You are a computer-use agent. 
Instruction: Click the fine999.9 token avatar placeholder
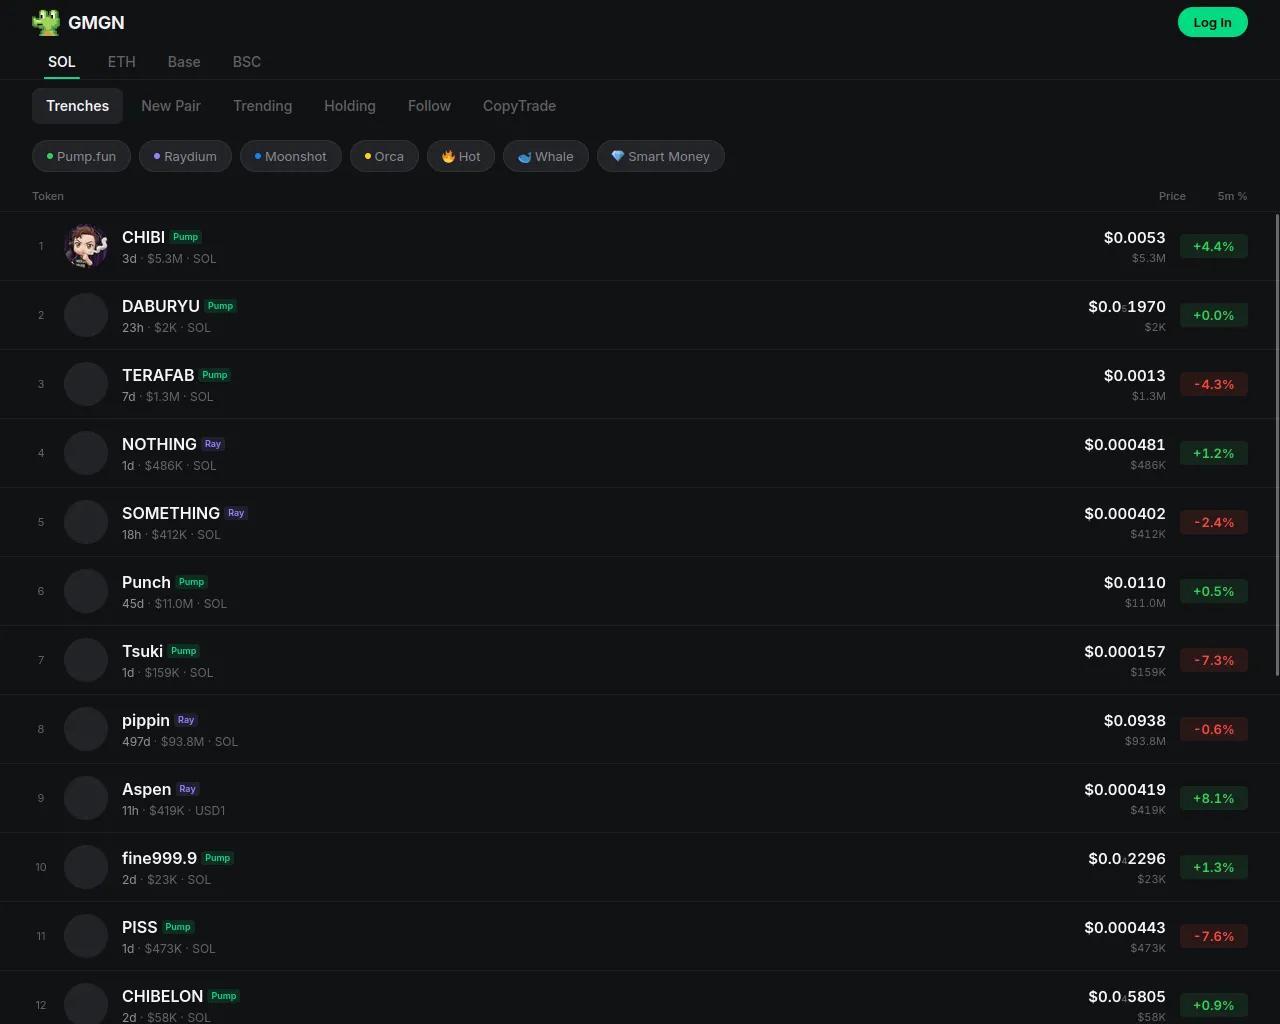coord(86,867)
